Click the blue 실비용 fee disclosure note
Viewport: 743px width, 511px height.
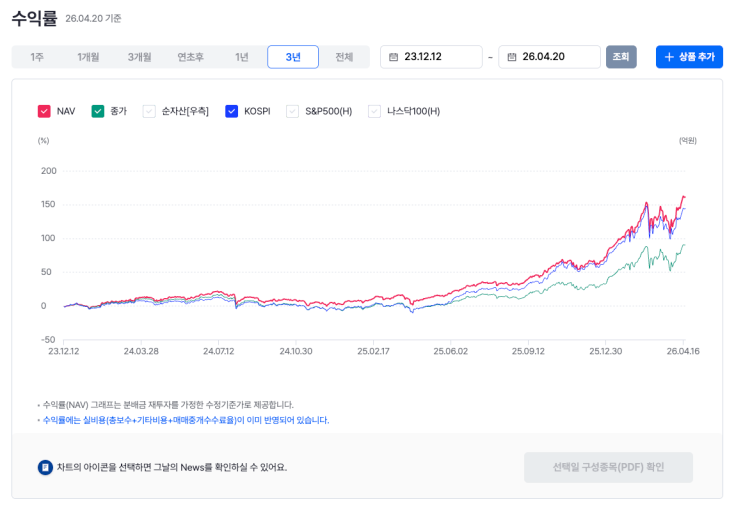pyautogui.click(x=186, y=420)
